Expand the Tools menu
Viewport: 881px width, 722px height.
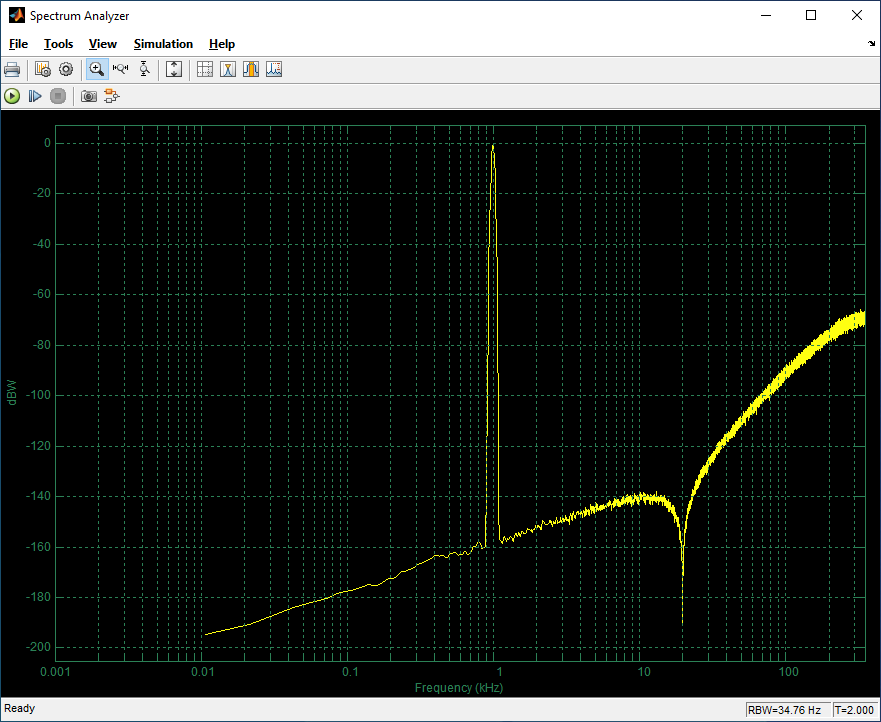click(x=59, y=44)
